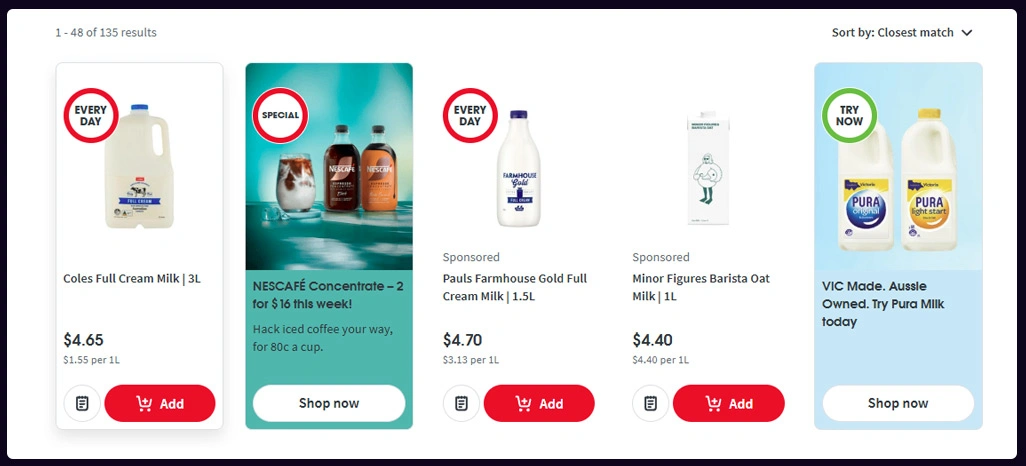Click Coles Full Cream Milk product image
This screenshot has width=1026, height=466.
(x=141, y=167)
